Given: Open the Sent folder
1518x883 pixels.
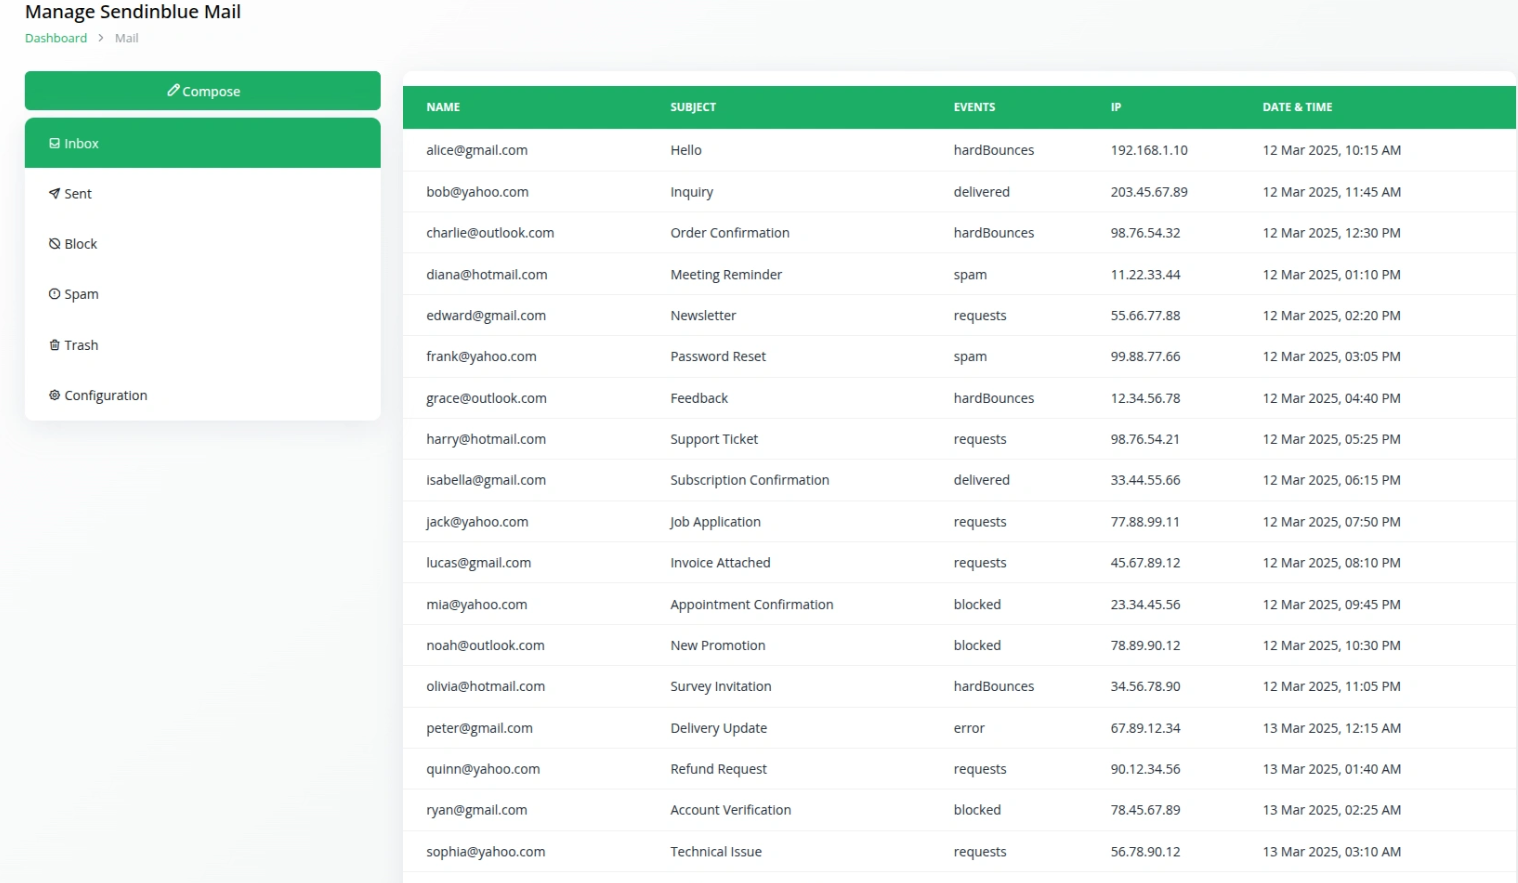Looking at the screenshot, I should 202,193.
